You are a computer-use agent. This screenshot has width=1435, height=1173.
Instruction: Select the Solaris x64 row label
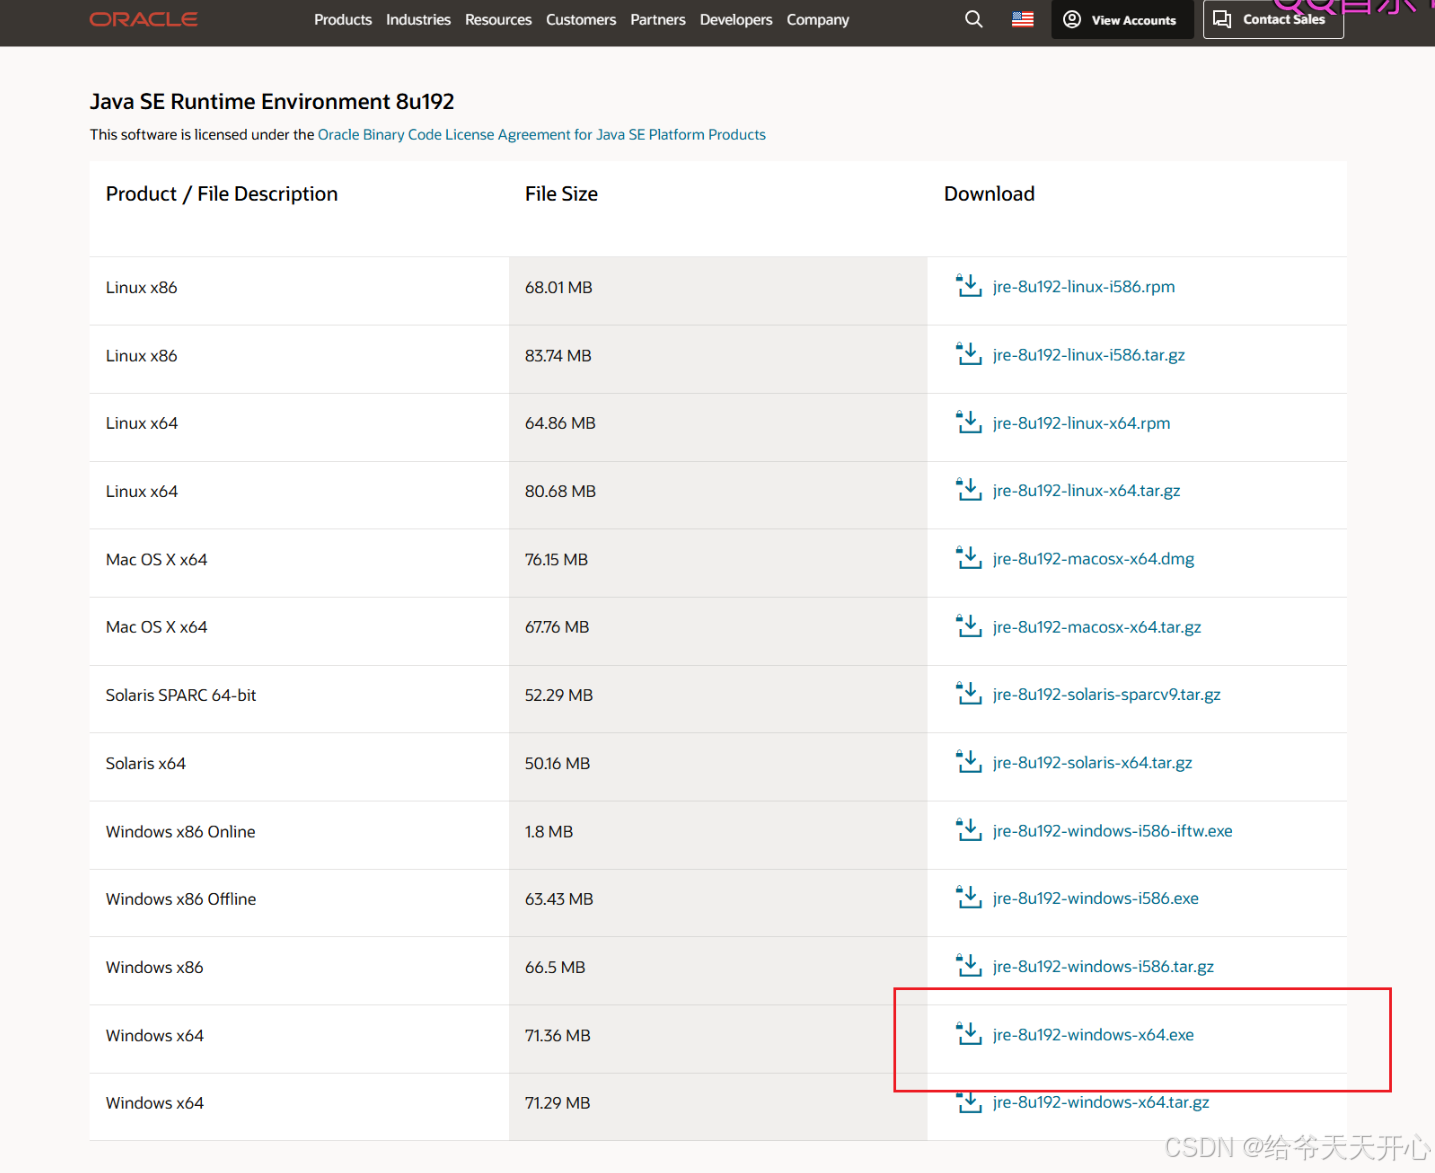tap(146, 763)
